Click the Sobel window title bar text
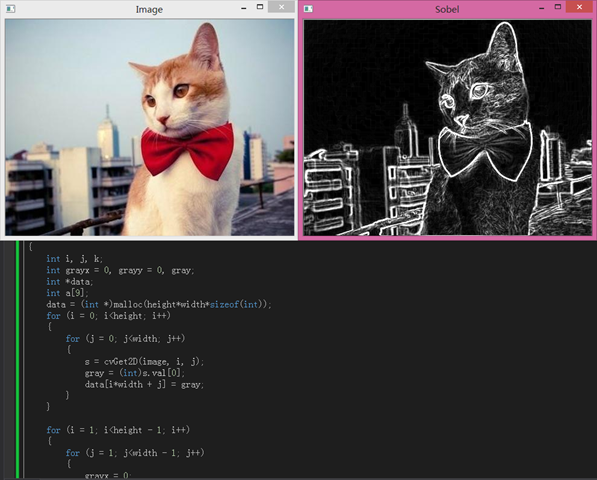The image size is (597, 480). coord(447,10)
